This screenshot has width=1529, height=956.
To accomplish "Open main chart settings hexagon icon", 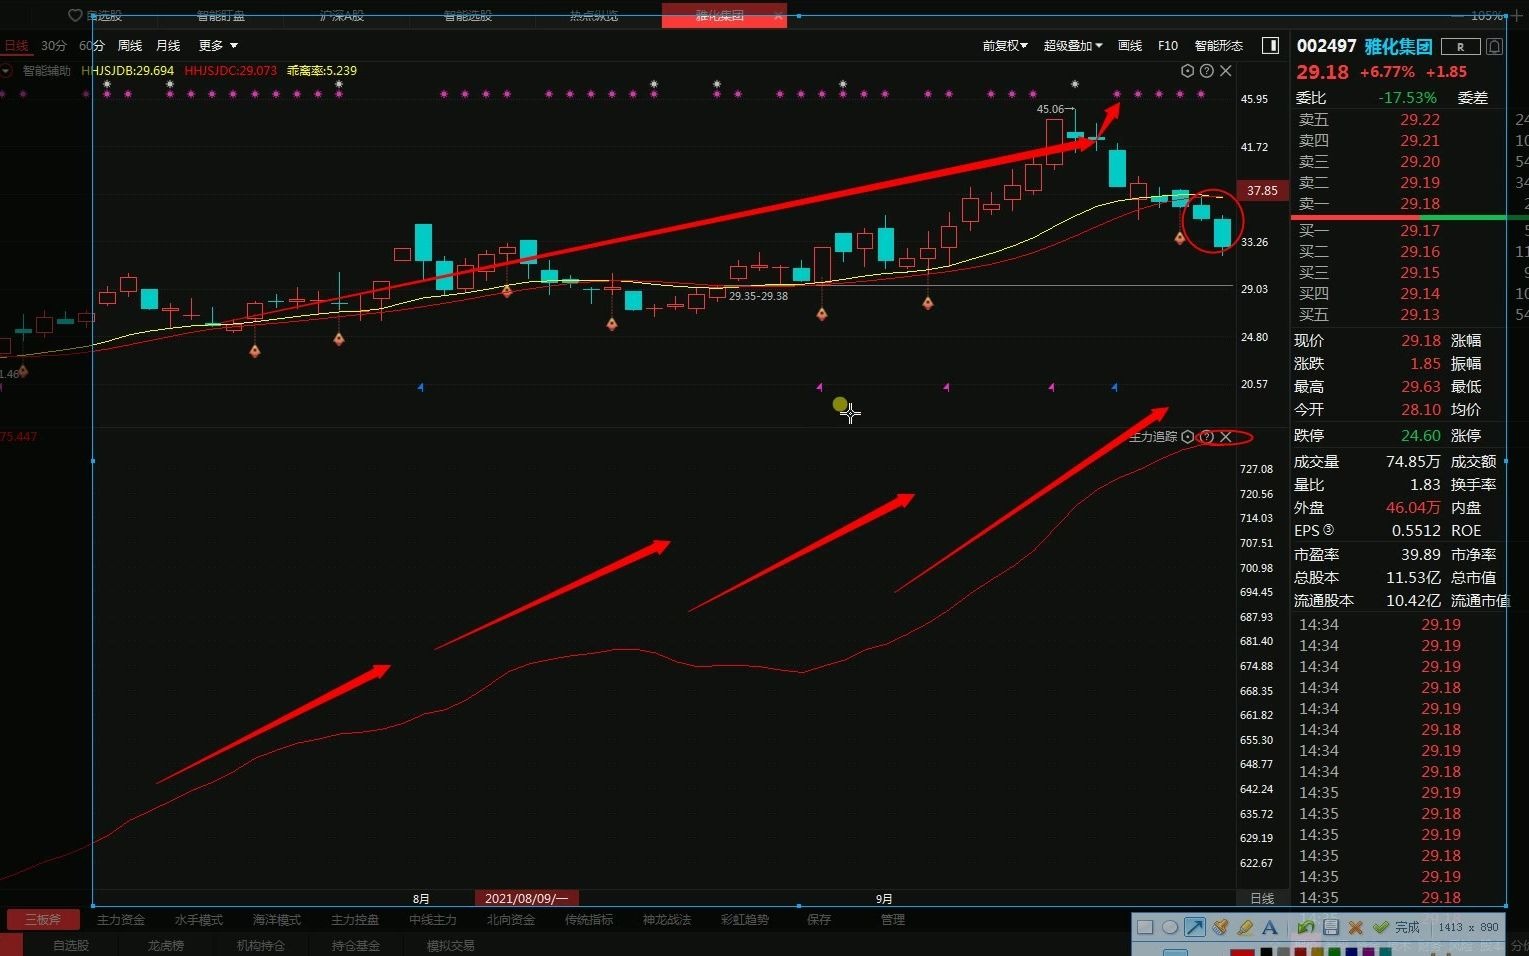I will tap(1187, 71).
